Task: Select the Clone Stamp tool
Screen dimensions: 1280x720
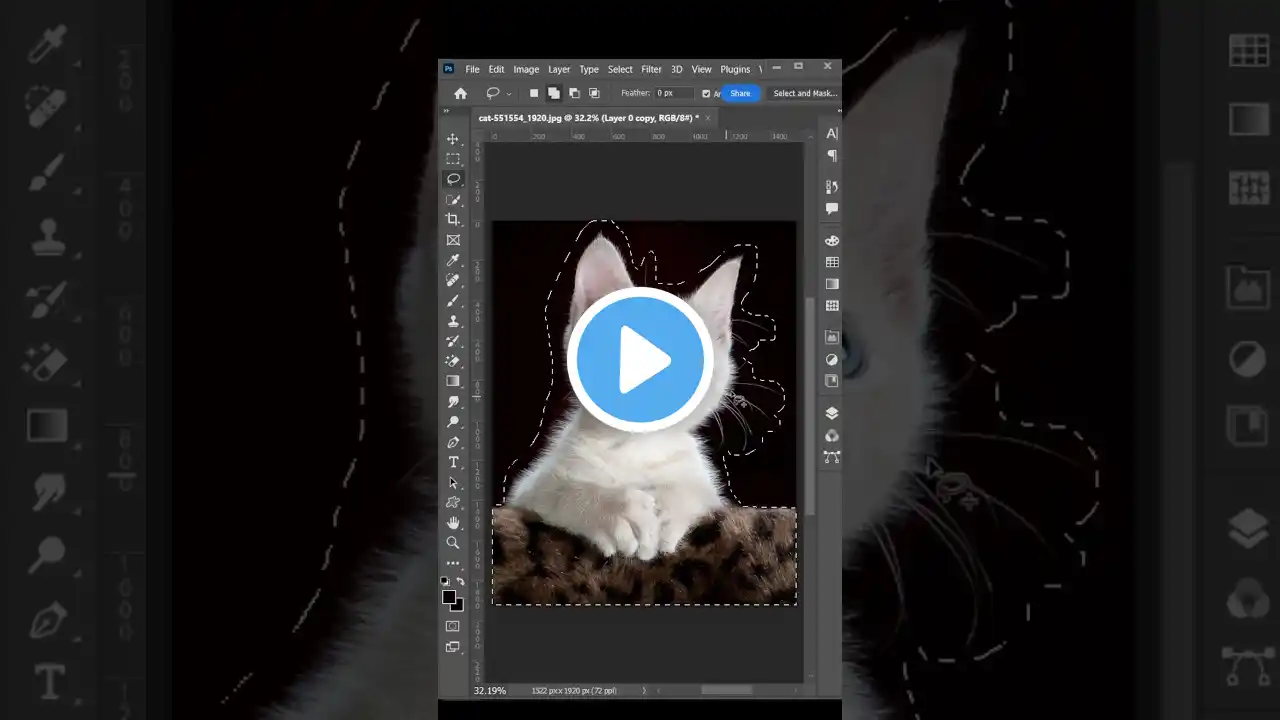Action: pos(453,321)
